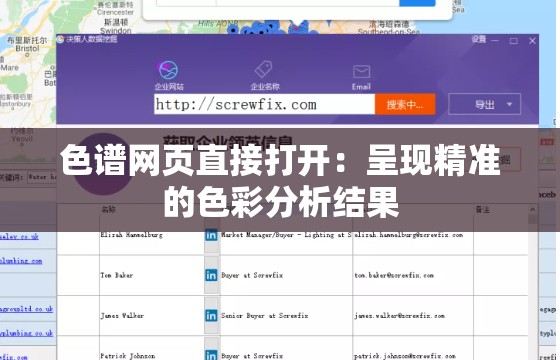560x360 pixels.
Task: Select the 企业名称 tag icon
Action: point(264,70)
